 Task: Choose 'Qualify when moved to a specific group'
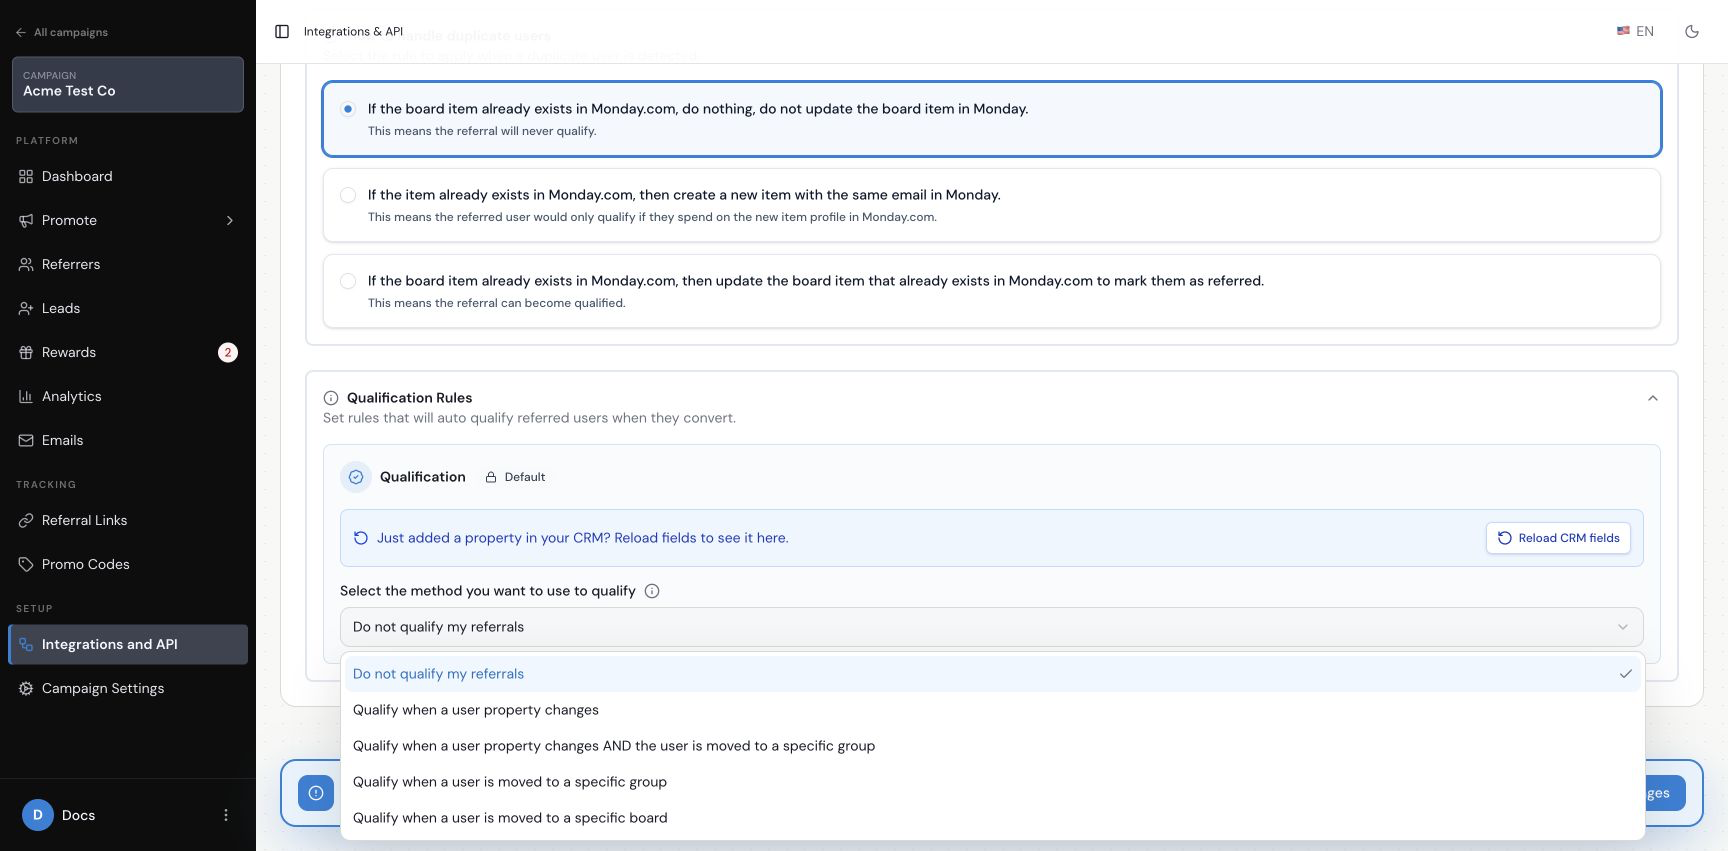[x=992, y=782]
